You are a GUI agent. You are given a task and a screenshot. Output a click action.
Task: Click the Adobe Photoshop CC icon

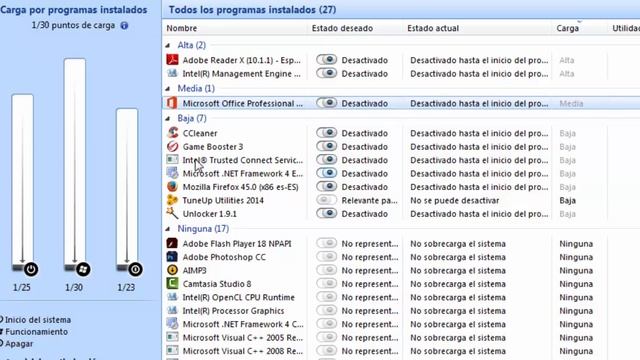(x=172, y=257)
